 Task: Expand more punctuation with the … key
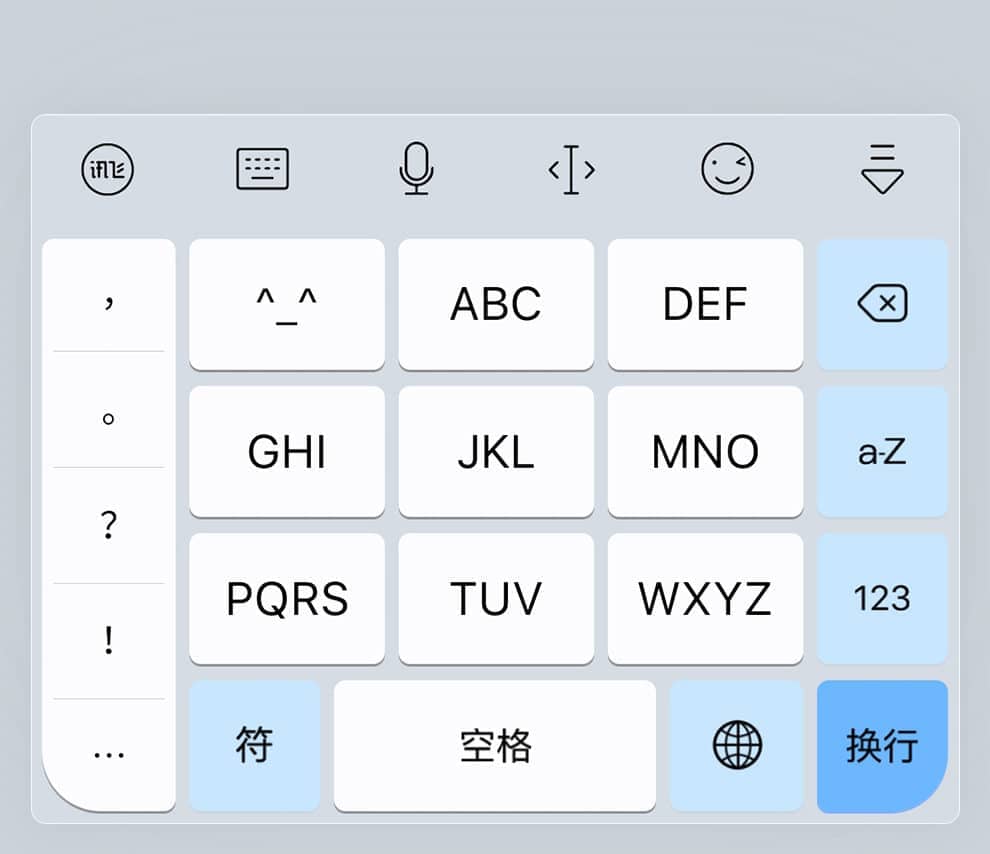(109, 754)
